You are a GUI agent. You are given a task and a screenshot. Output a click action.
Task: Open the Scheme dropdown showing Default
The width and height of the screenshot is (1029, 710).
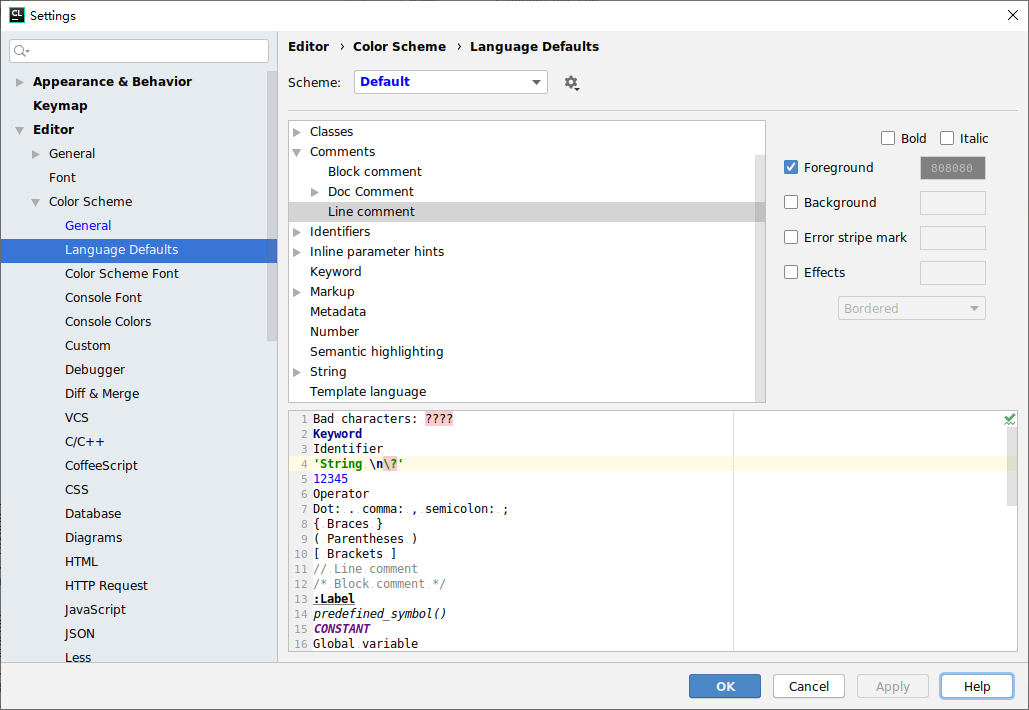click(450, 81)
